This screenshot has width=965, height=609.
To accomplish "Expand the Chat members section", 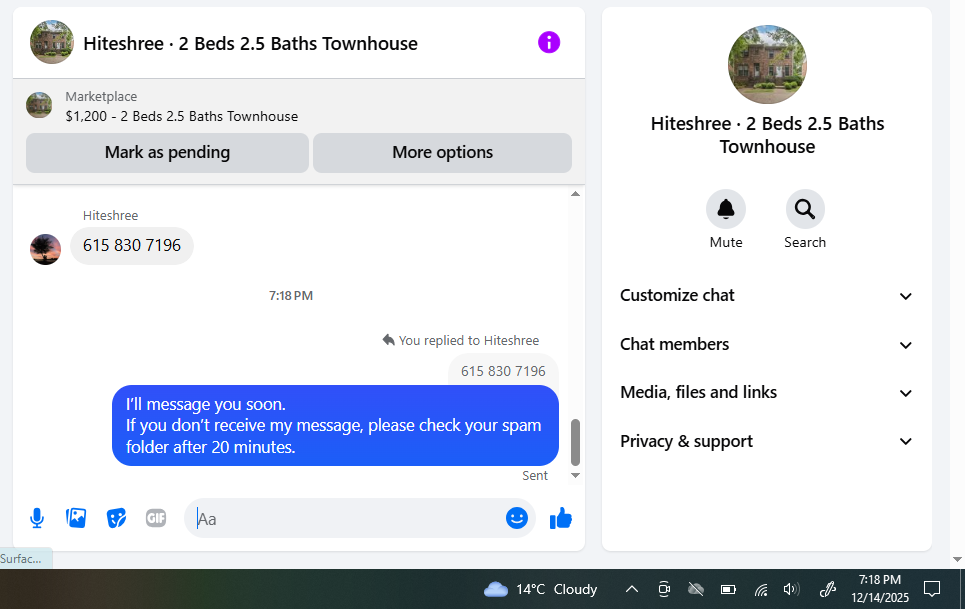I will tap(766, 344).
